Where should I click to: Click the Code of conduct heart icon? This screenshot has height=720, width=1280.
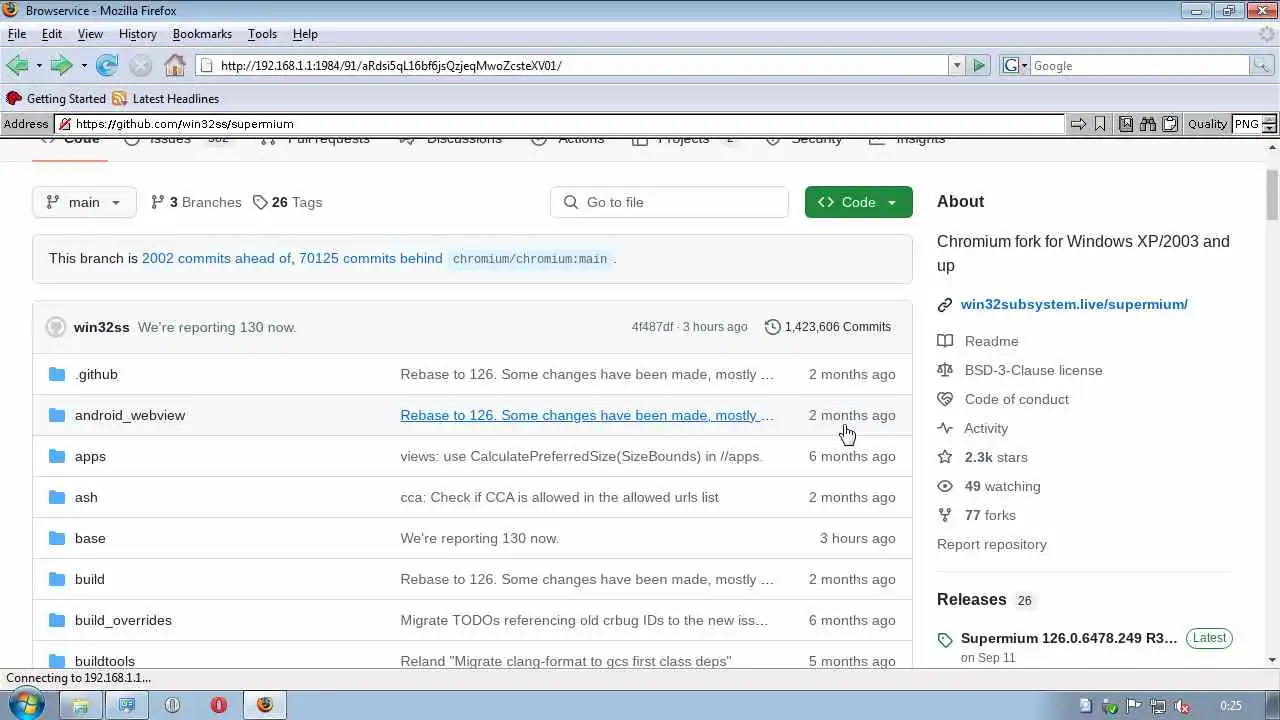coord(945,399)
